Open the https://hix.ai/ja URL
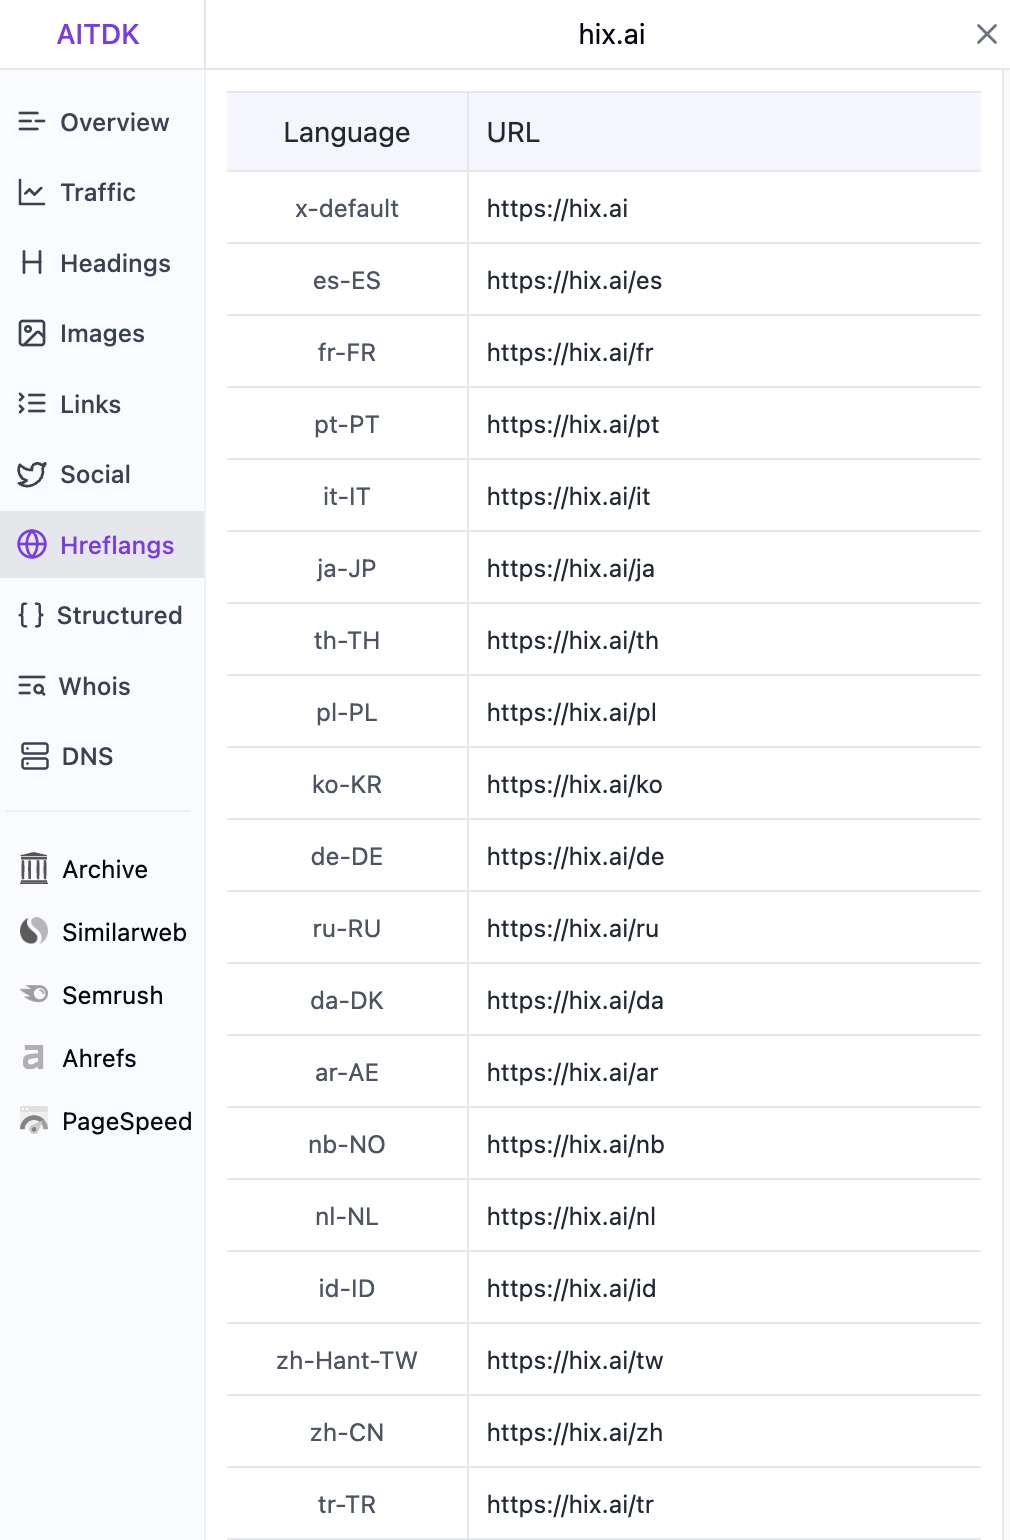This screenshot has width=1010, height=1540. pyautogui.click(x=571, y=569)
